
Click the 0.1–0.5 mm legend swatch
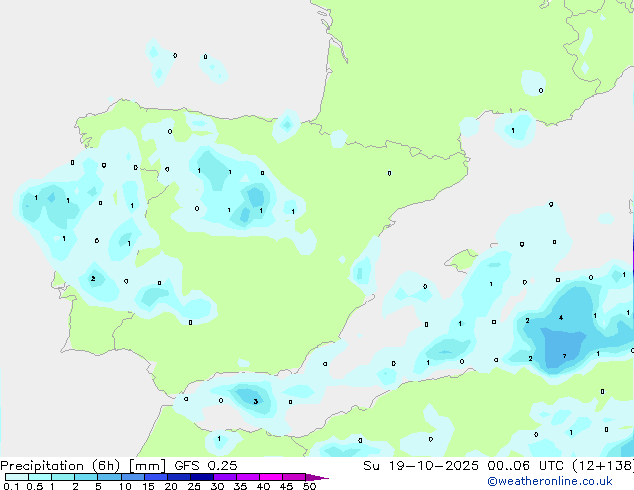coord(17,477)
